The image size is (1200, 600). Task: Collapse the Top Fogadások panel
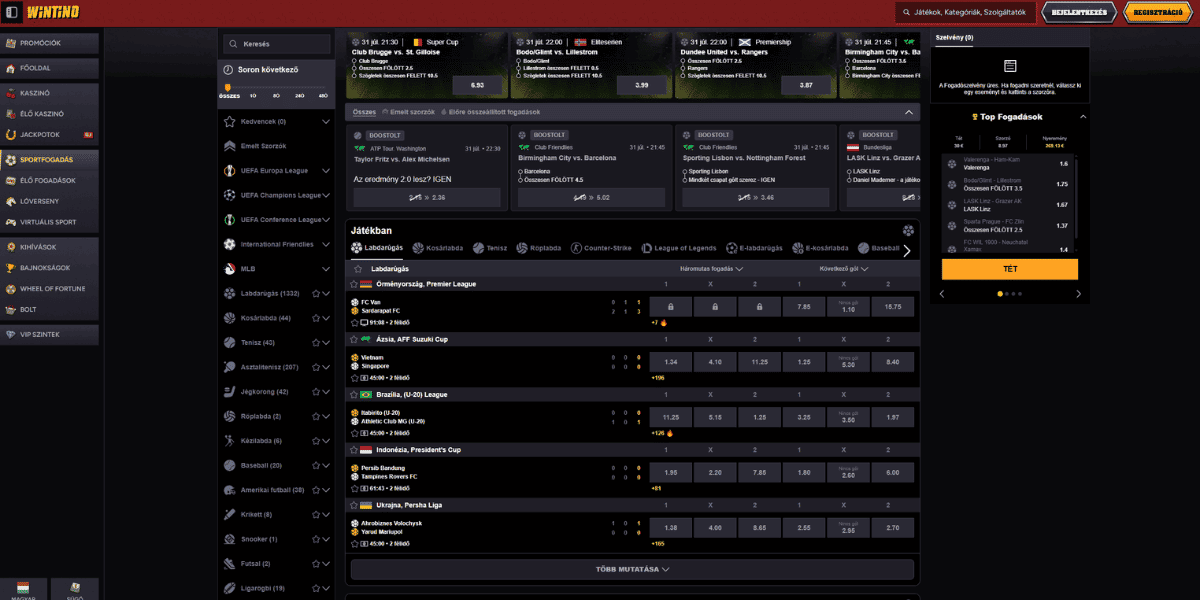1082,117
